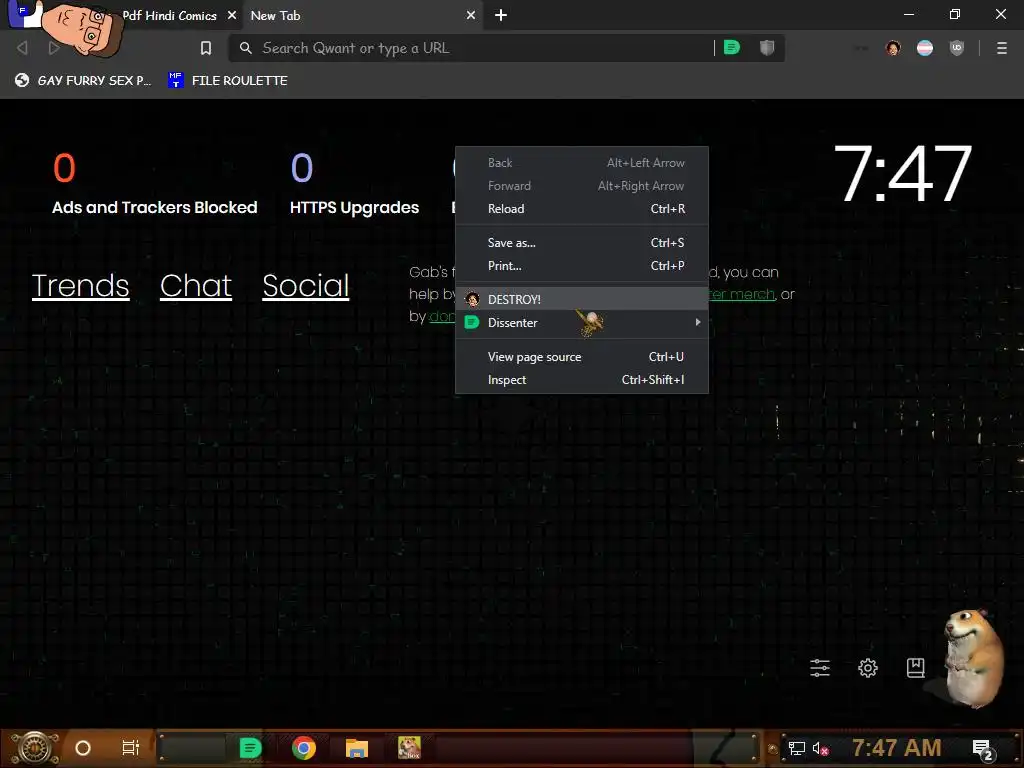Click the striped flag extension icon

click(x=925, y=48)
